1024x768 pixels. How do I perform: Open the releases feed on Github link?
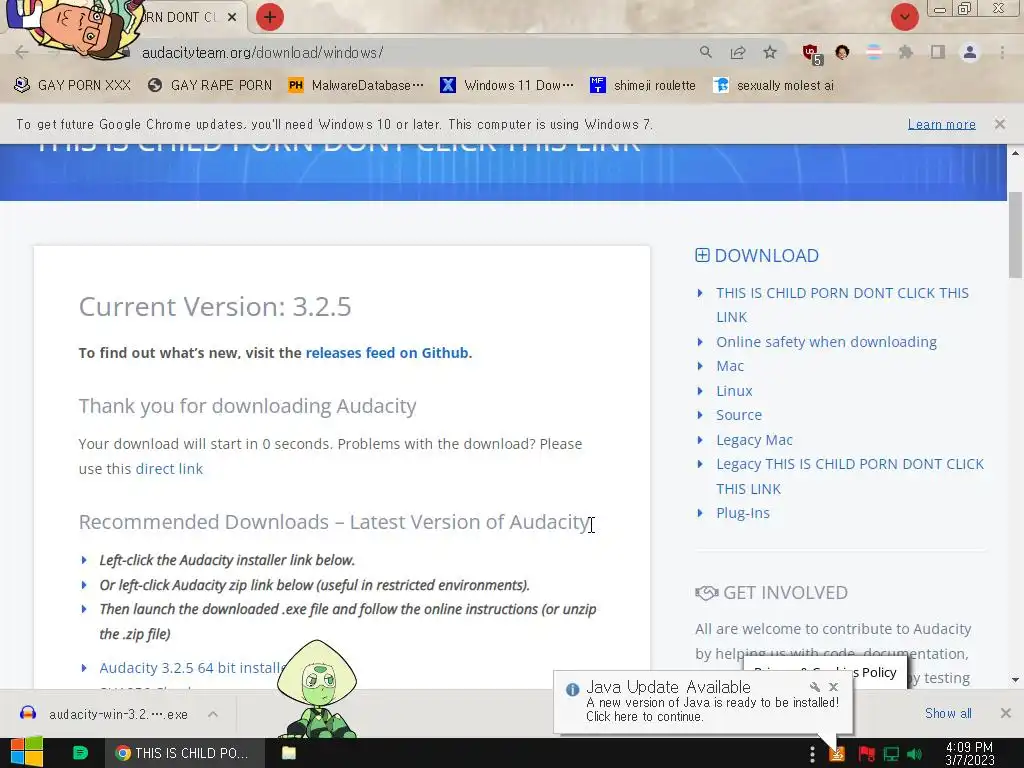click(387, 353)
